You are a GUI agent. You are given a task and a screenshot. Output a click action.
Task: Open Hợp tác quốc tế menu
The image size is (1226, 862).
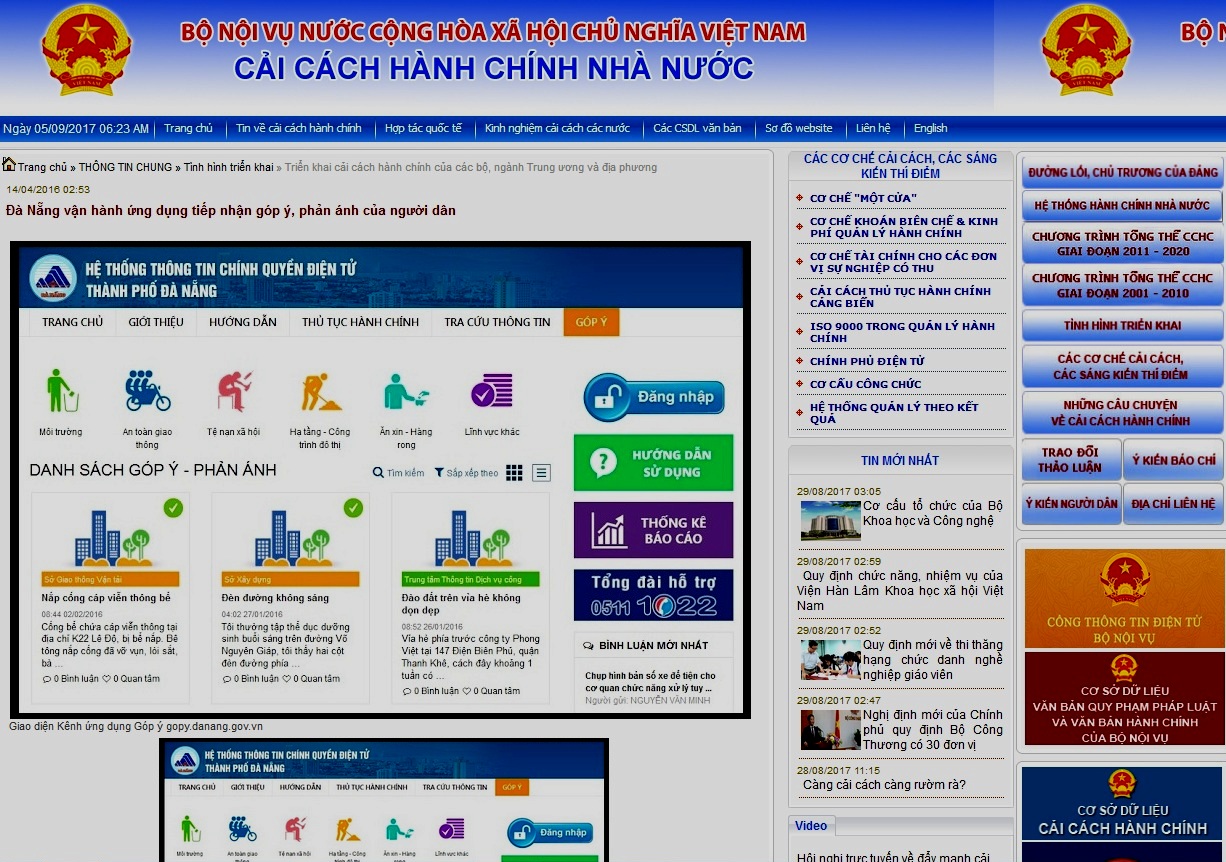423,128
